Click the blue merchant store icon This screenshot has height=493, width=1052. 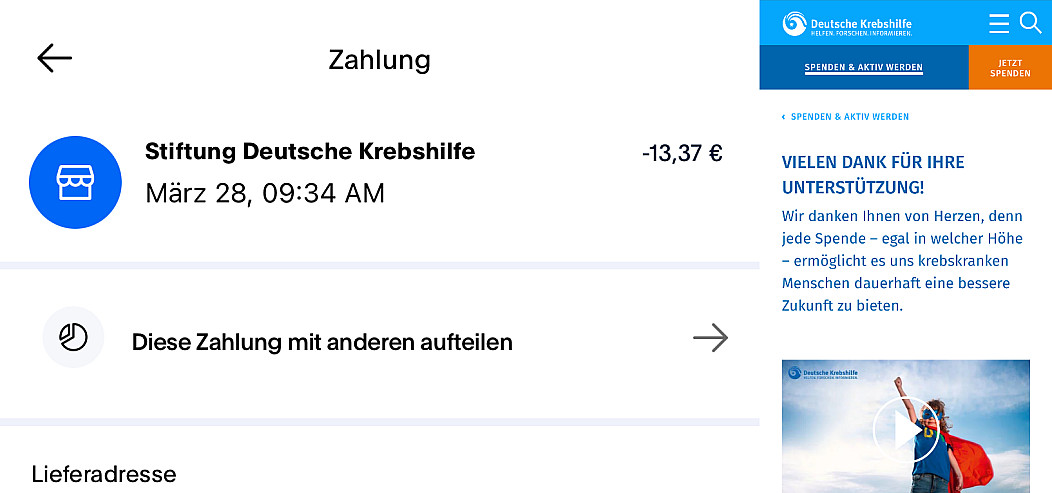(x=76, y=182)
